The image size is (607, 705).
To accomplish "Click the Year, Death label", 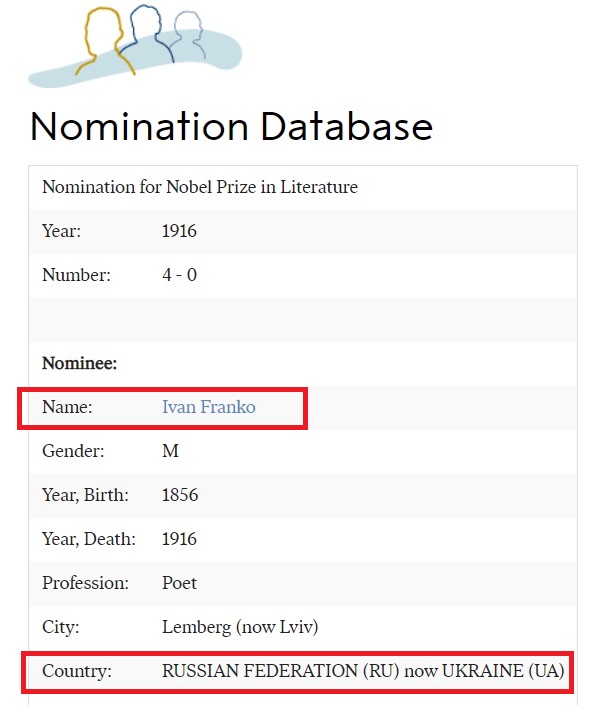I will 88,539.
